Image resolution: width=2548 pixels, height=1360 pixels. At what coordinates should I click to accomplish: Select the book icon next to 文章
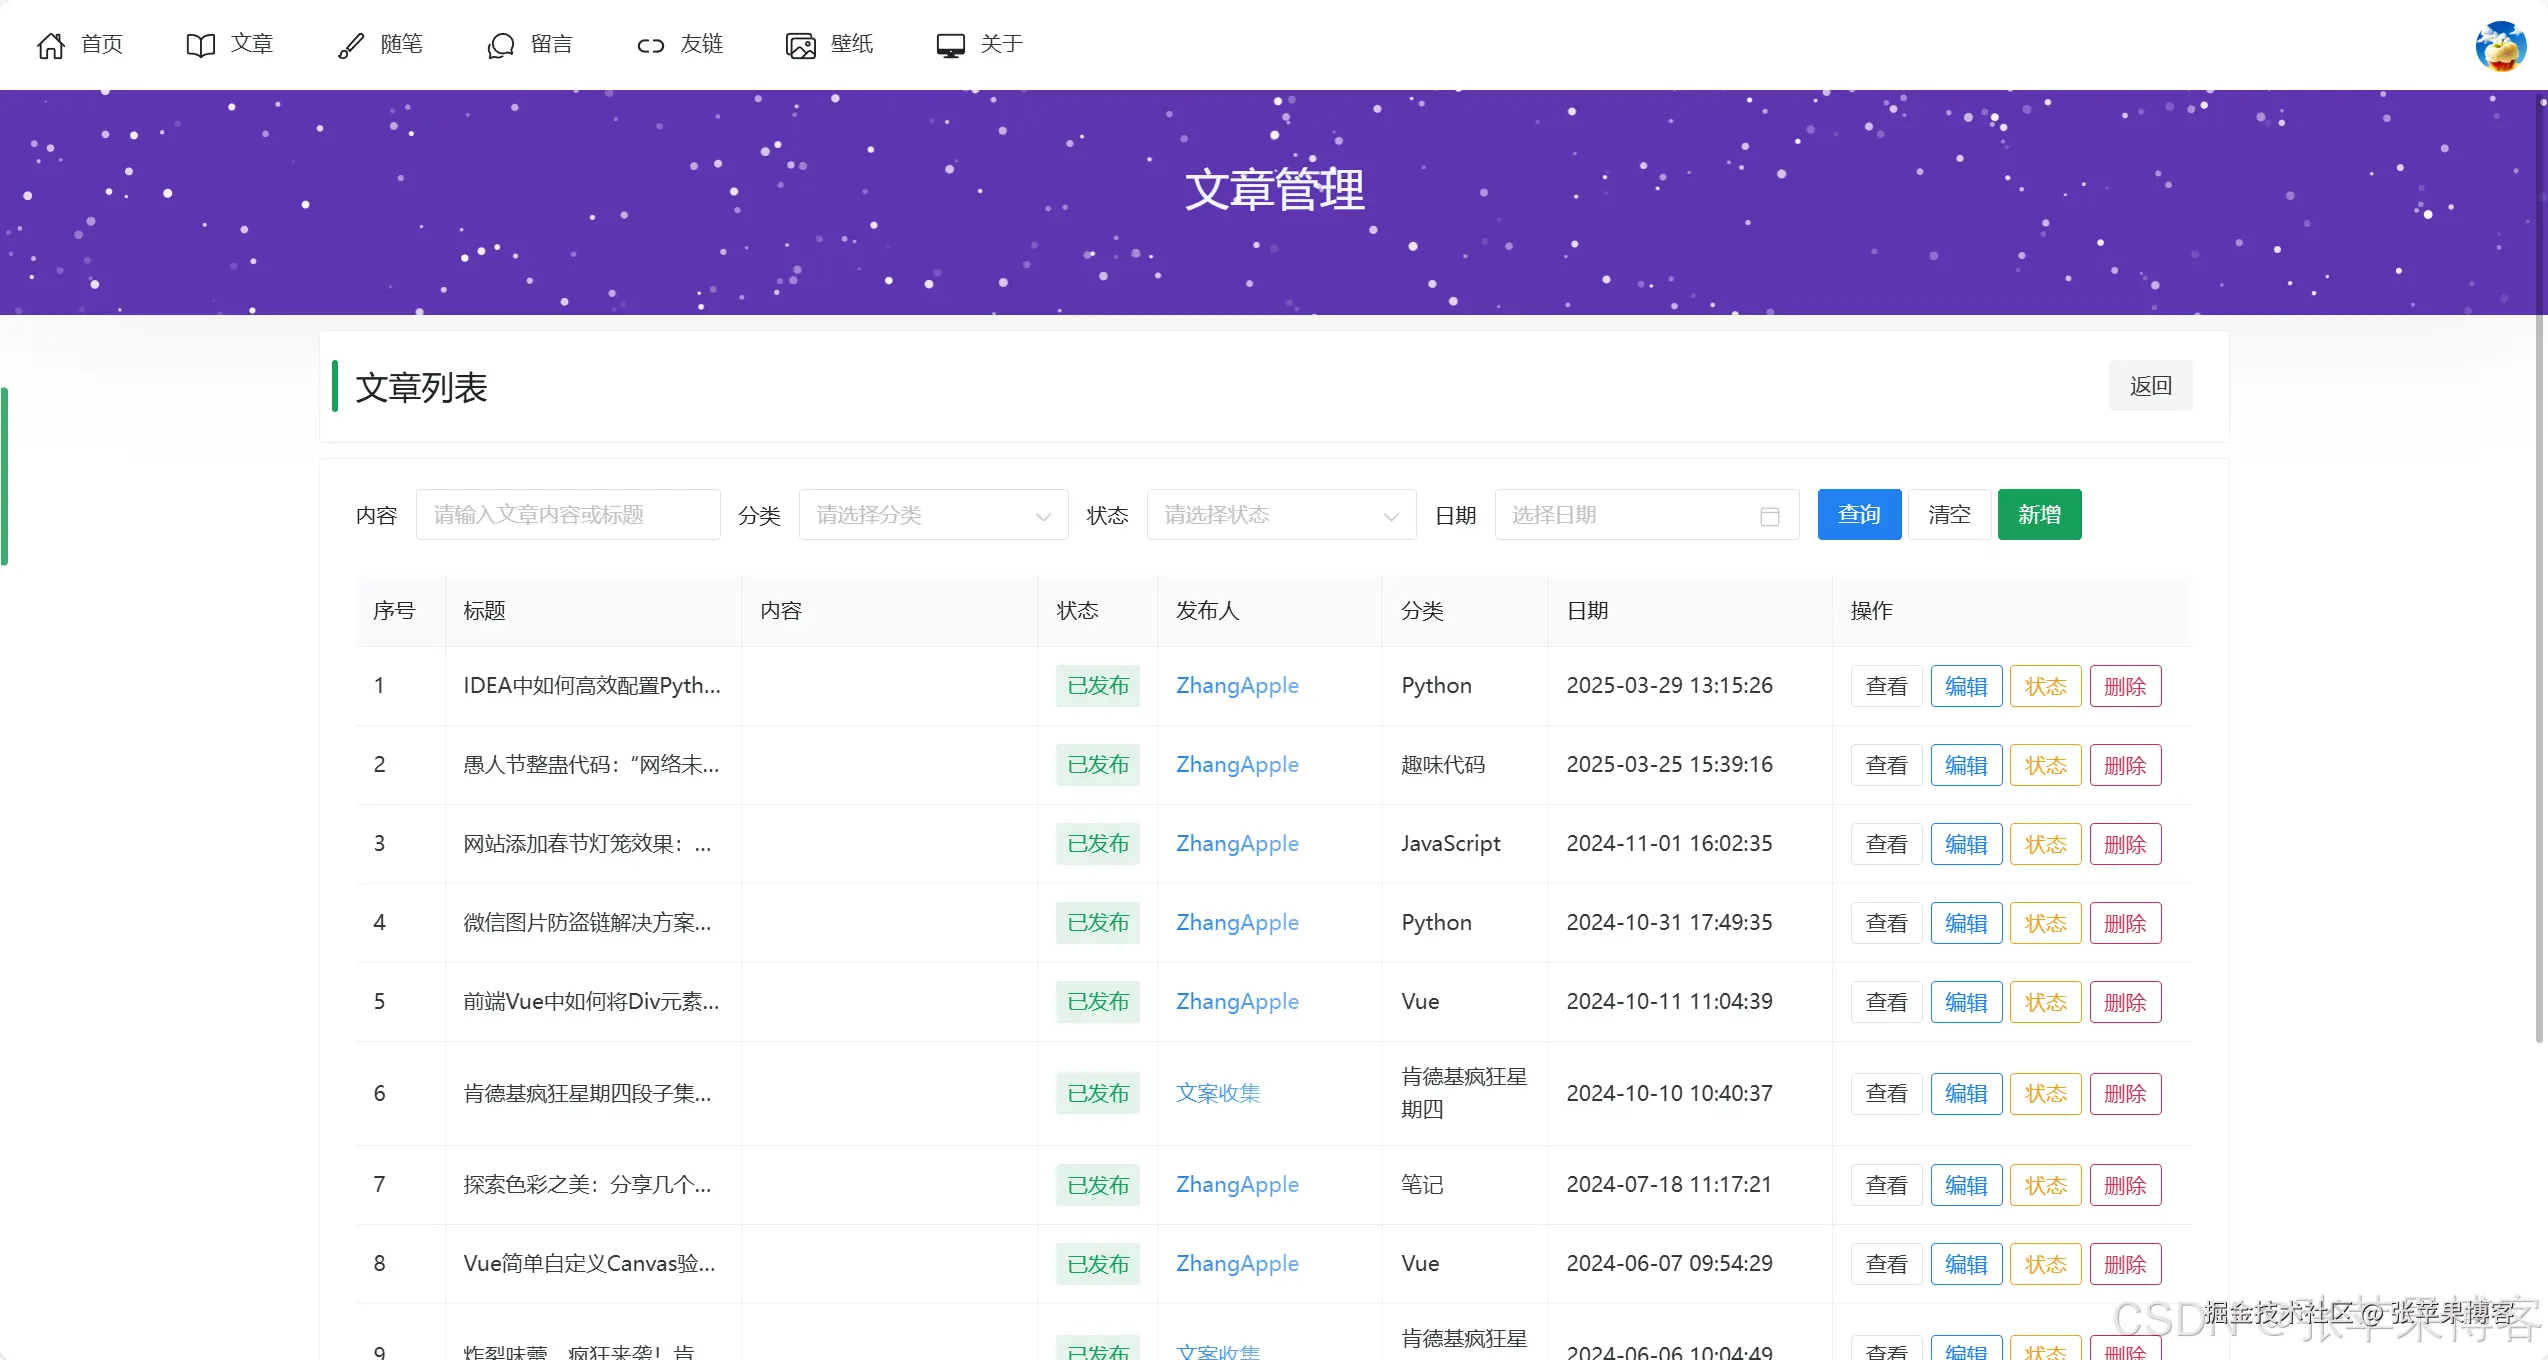click(200, 44)
